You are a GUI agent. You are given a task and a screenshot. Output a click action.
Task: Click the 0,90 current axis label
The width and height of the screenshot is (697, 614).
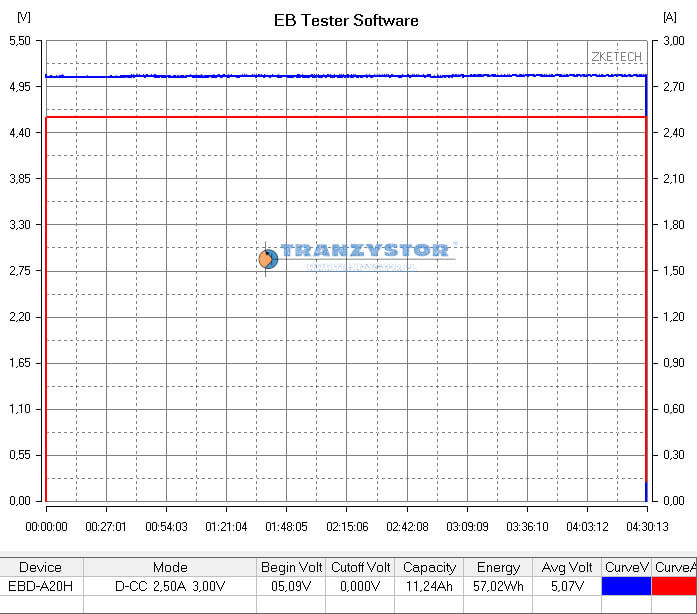(x=674, y=363)
